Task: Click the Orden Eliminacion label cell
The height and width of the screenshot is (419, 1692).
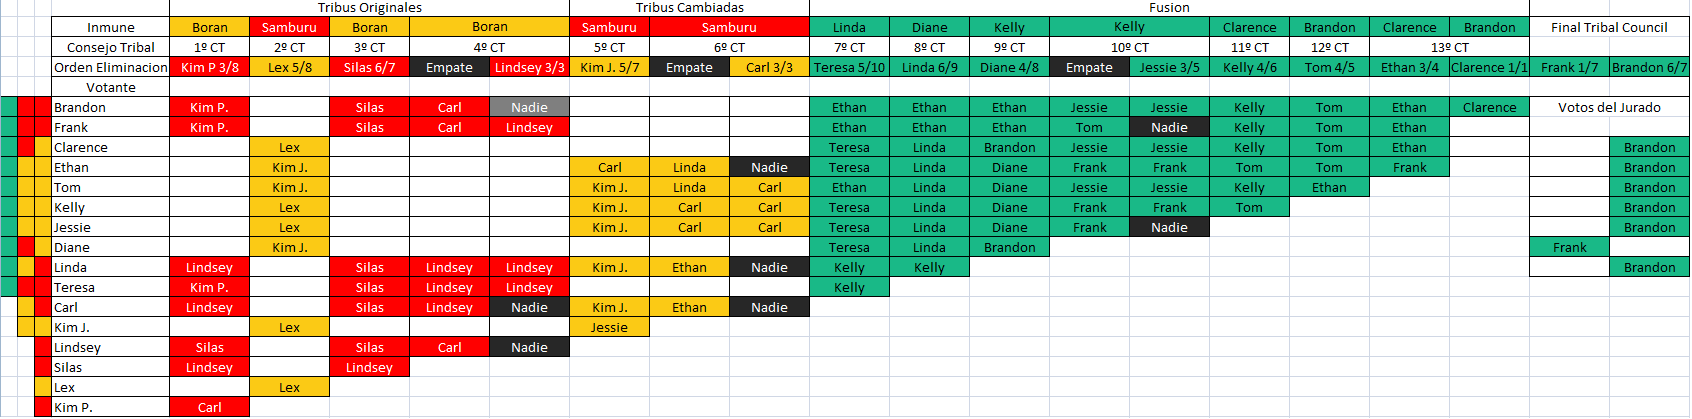Action: [111, 68]
